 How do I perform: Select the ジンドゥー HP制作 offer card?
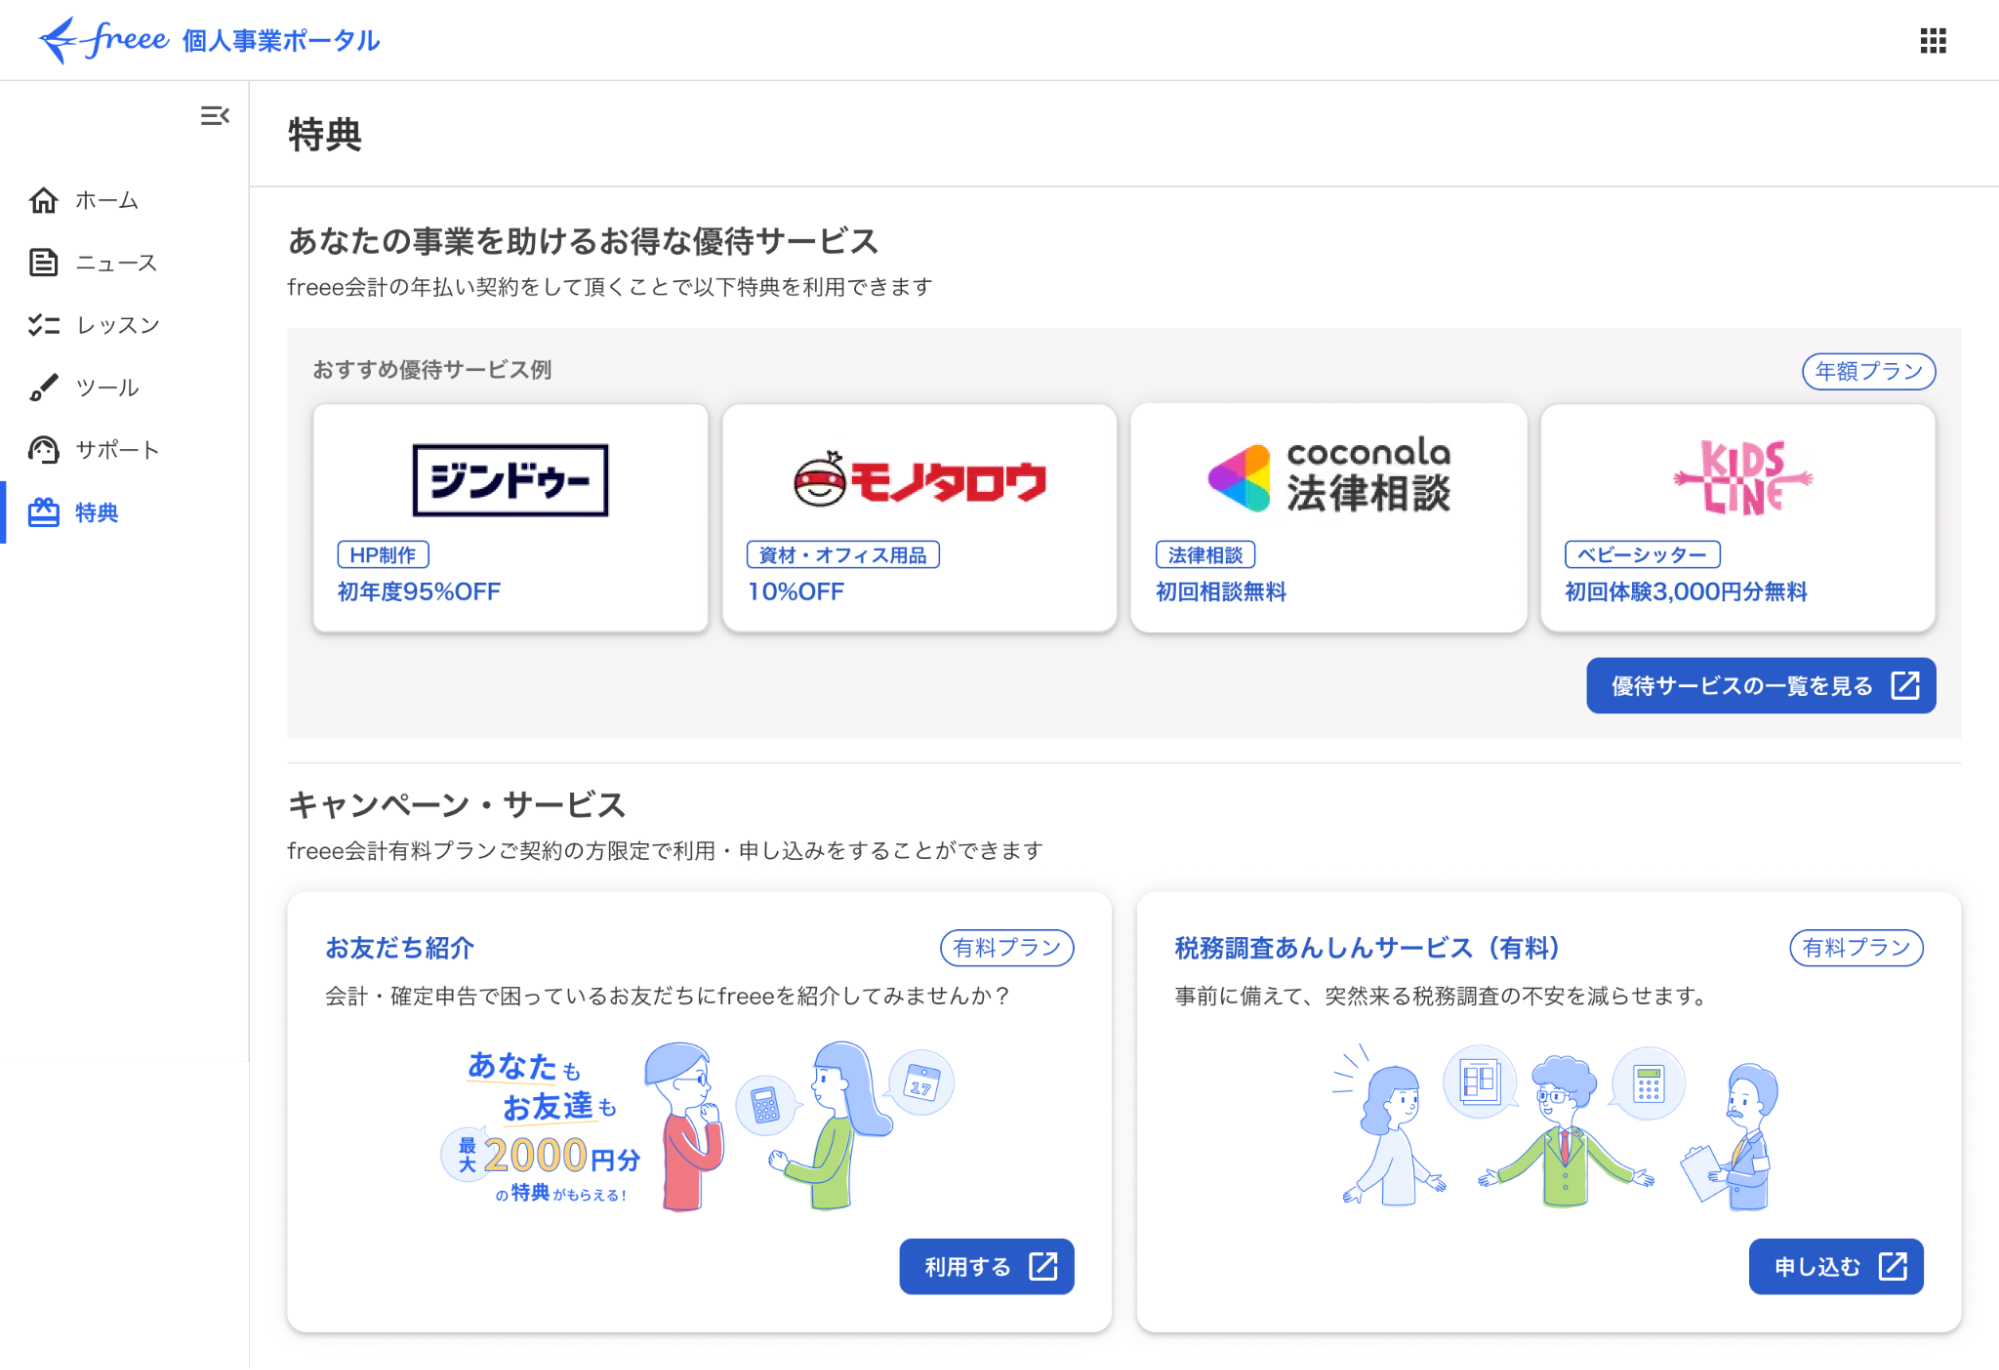click(510, 517)
